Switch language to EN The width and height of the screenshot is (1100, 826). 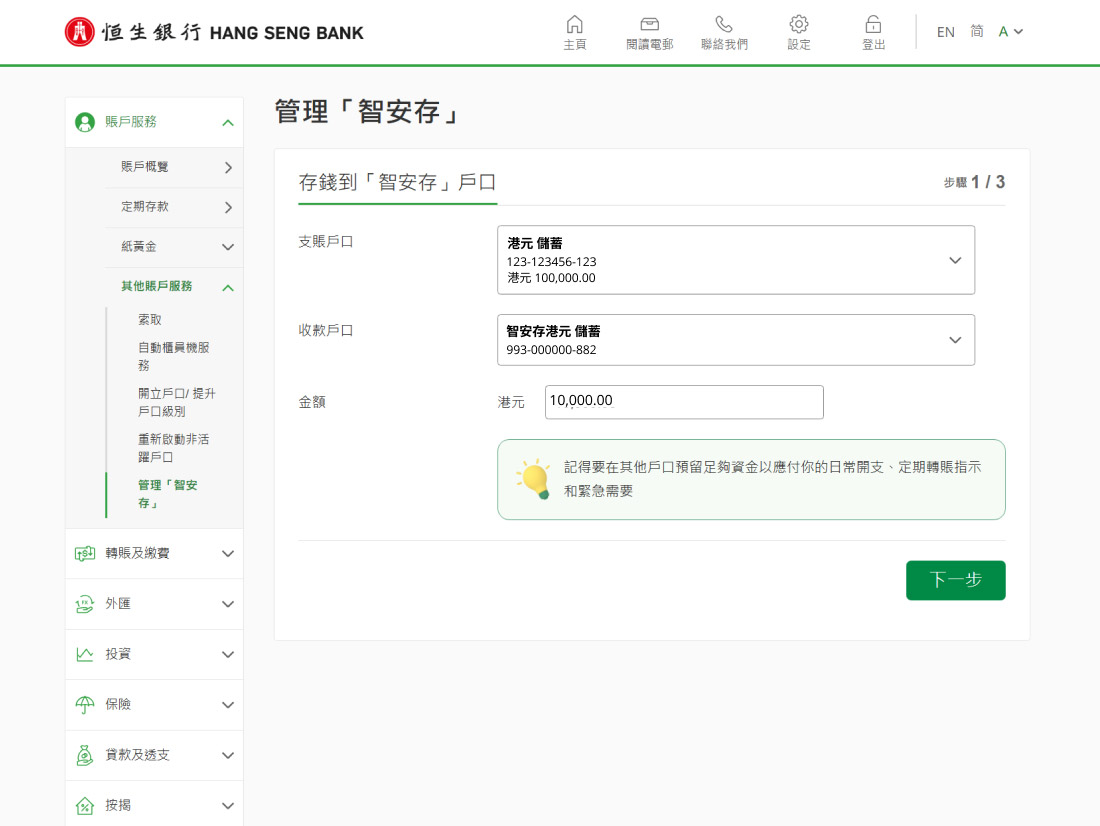pos(945,32)
